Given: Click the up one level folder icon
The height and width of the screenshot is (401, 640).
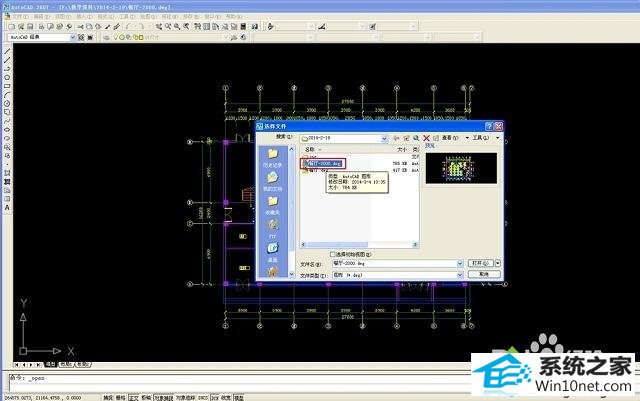Looking at the screenshot, I should tap(406, 138).
